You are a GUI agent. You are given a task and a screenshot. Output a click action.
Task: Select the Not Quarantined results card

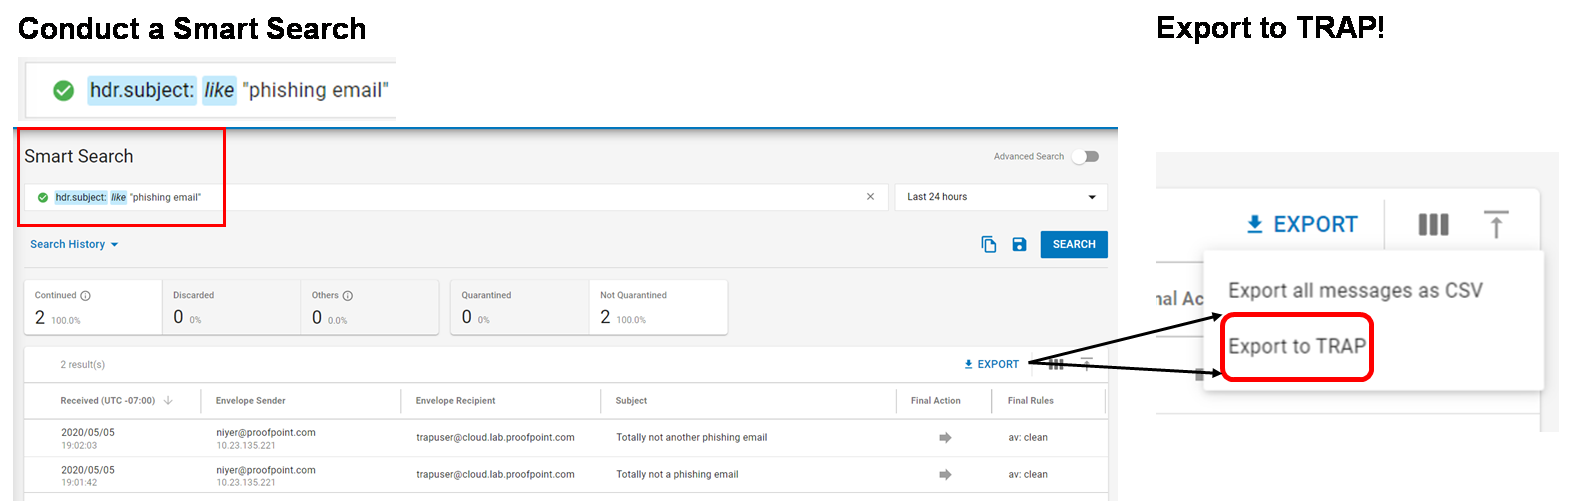click(x=657, y=307)
